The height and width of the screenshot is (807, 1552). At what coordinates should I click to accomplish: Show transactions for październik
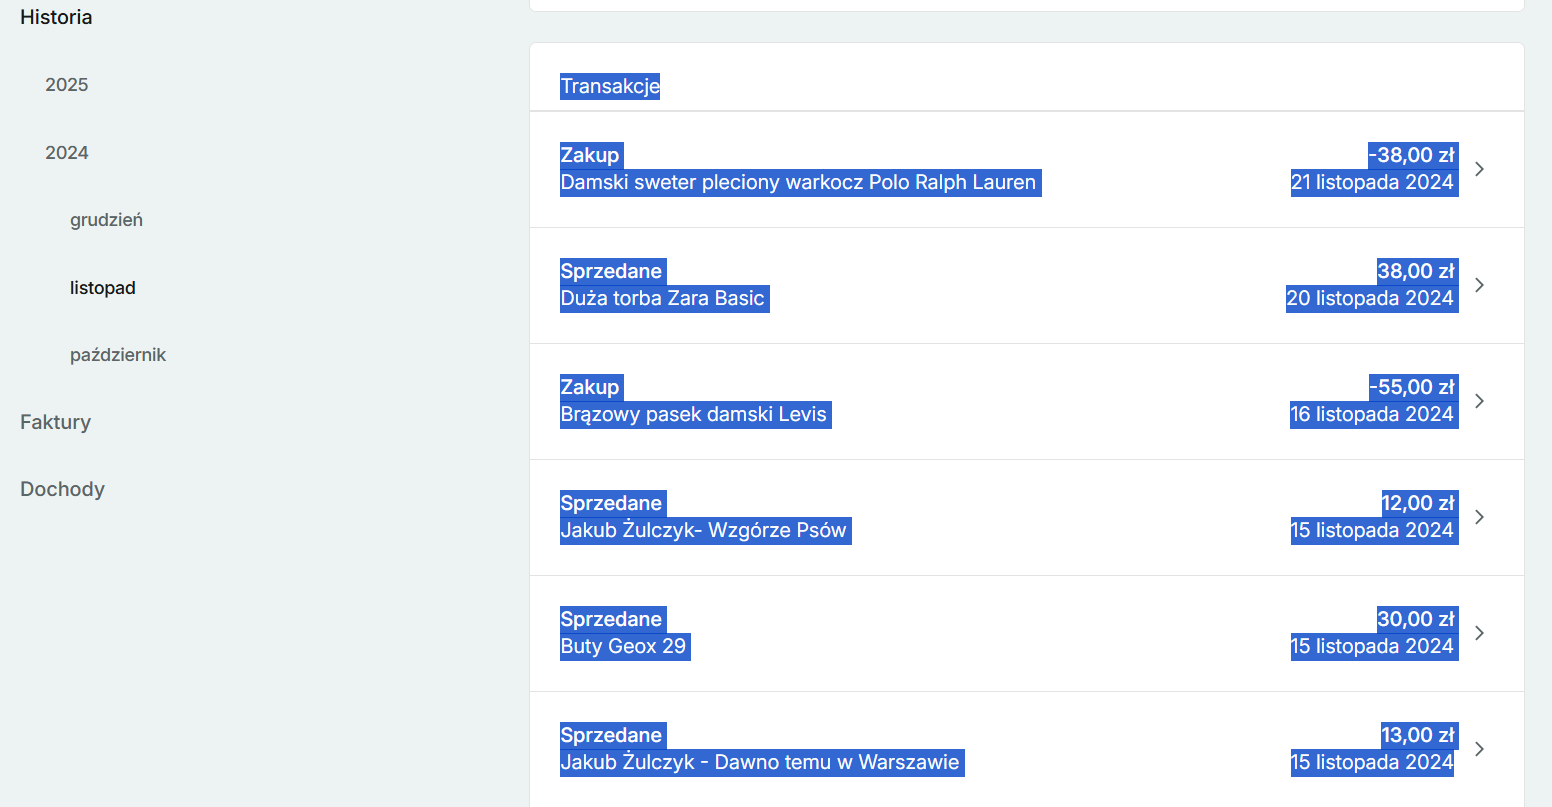coord(118,355)
